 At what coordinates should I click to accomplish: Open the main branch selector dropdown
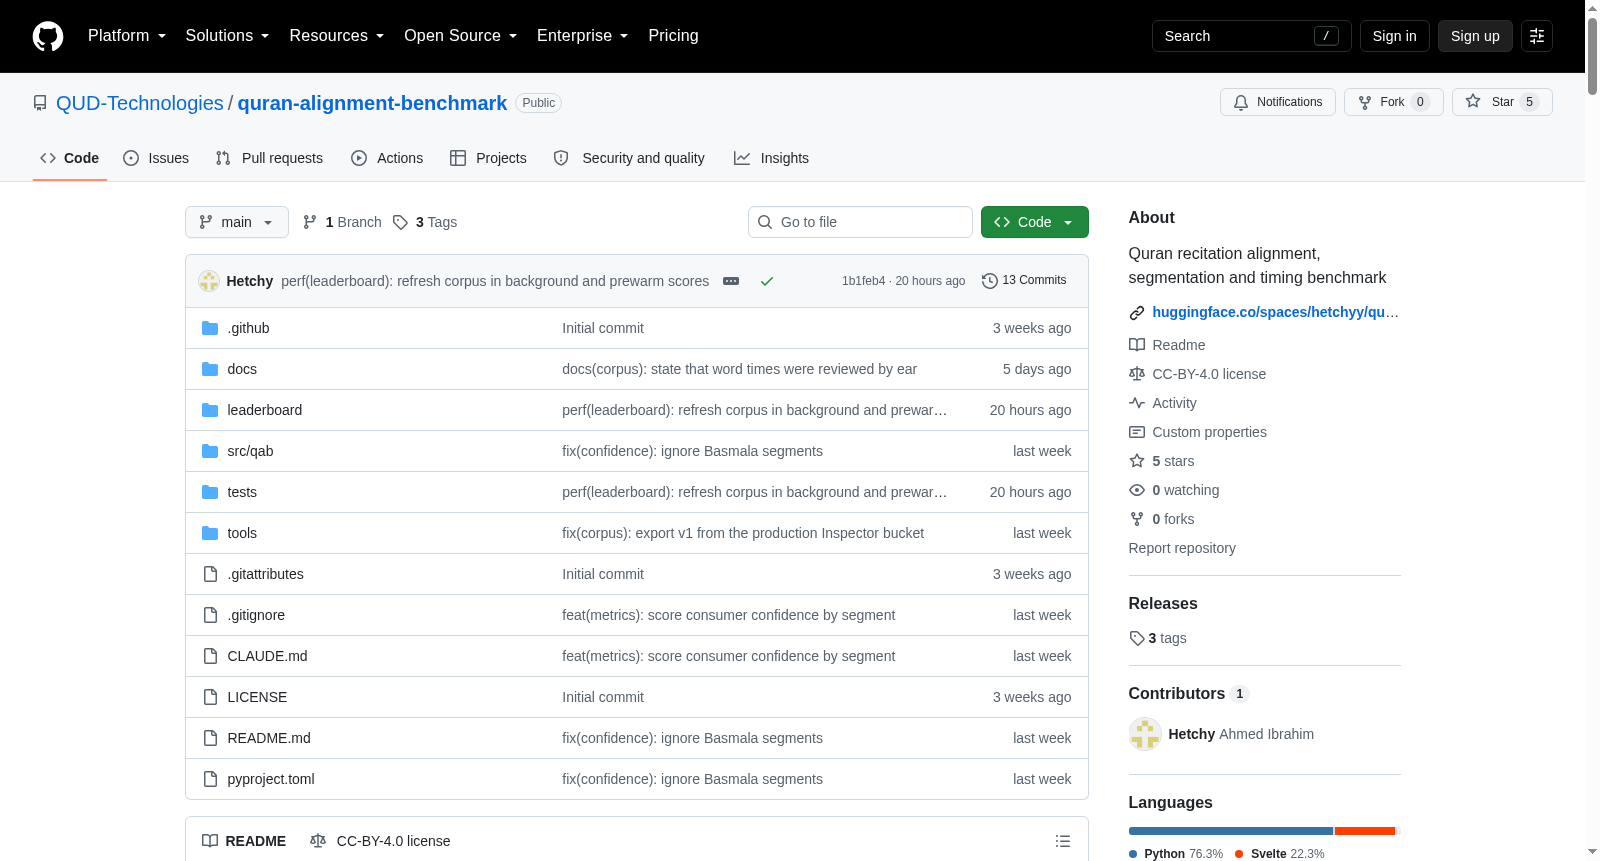coord(237,222)
